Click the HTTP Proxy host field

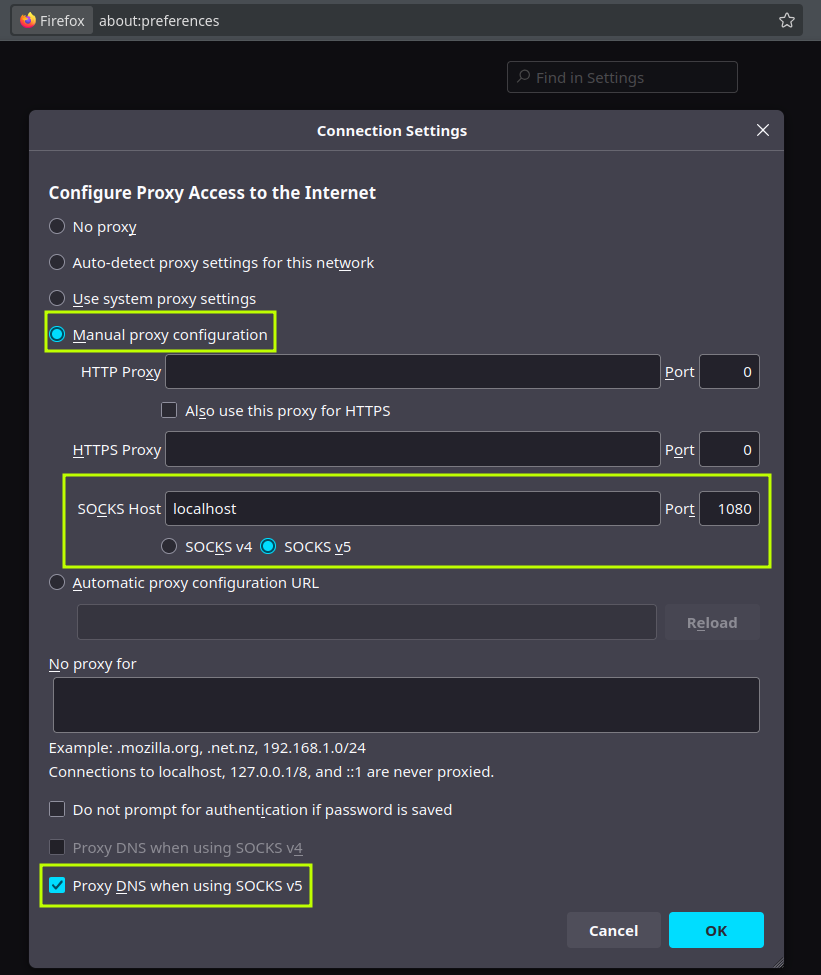(412, 371)
